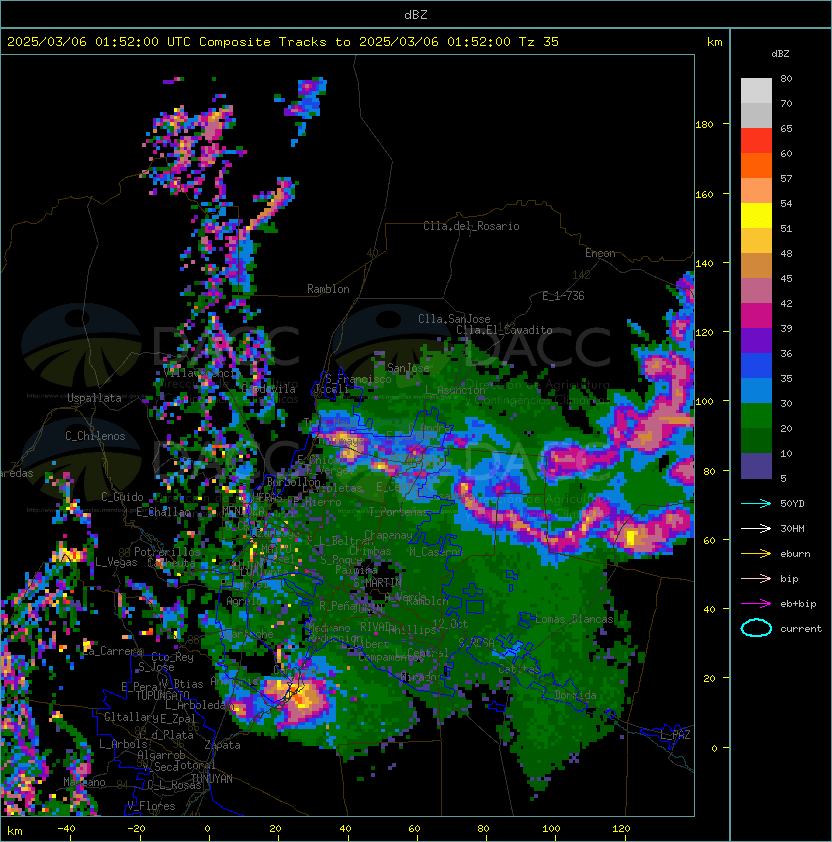
Task: Click the 'E_Challao' map label
Action: [x=163, y=512]
